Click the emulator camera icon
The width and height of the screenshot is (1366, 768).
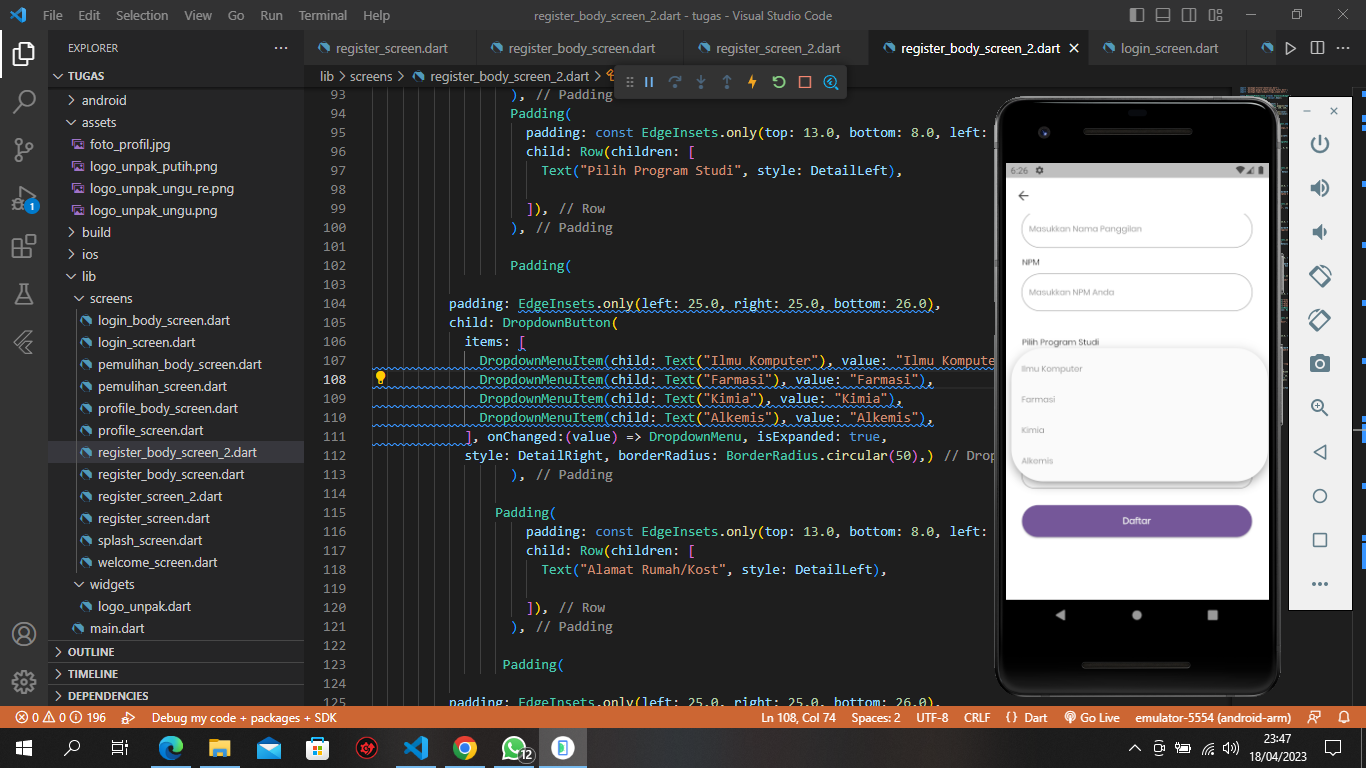coord(1320,363)
